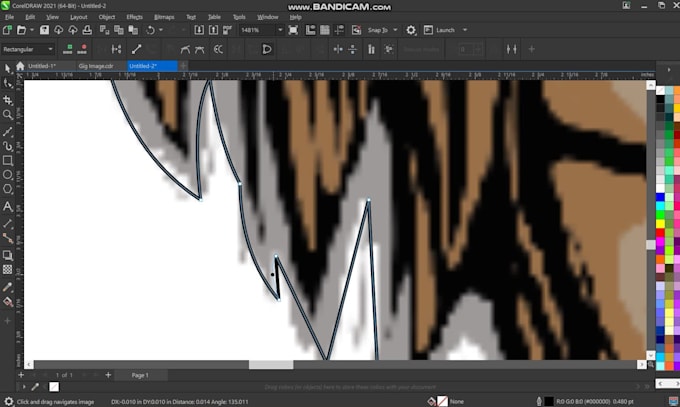Select the Crop tool
680x407 pixels.
[x=7, y=100]
